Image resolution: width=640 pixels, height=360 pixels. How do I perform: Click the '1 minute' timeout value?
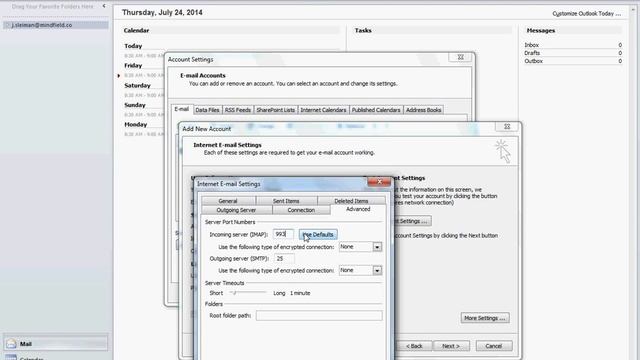click(x=300, y=293)
